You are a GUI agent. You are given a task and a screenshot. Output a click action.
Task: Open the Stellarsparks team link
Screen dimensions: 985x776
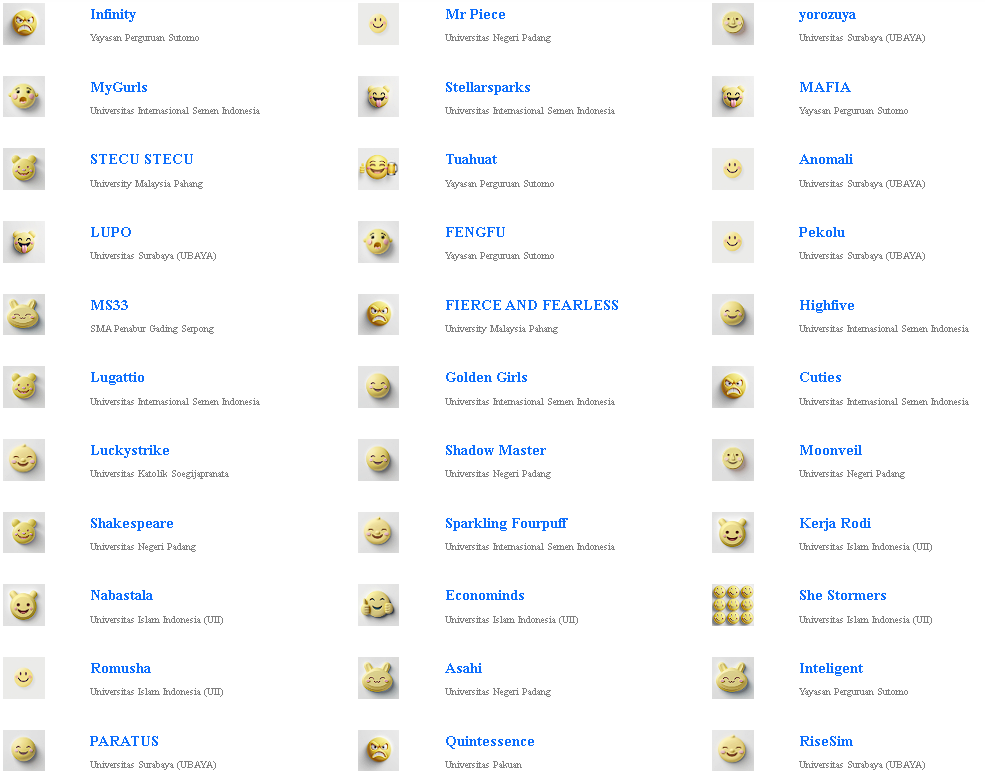487,87
